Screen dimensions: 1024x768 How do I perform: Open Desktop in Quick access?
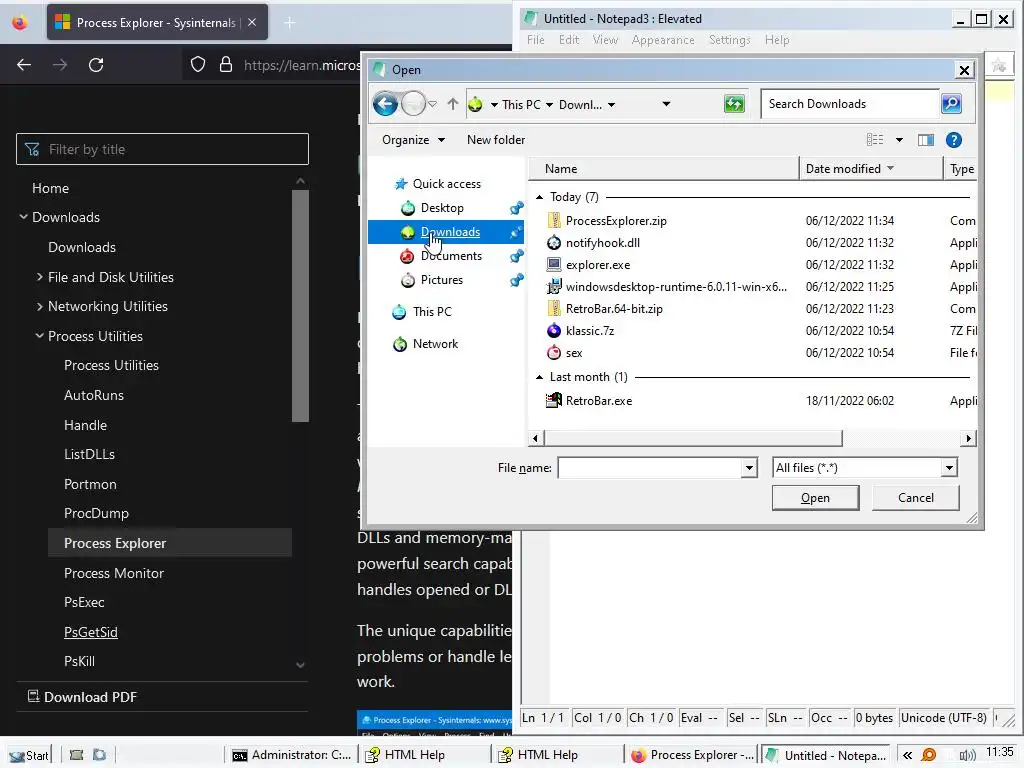(x=442, y=208)
